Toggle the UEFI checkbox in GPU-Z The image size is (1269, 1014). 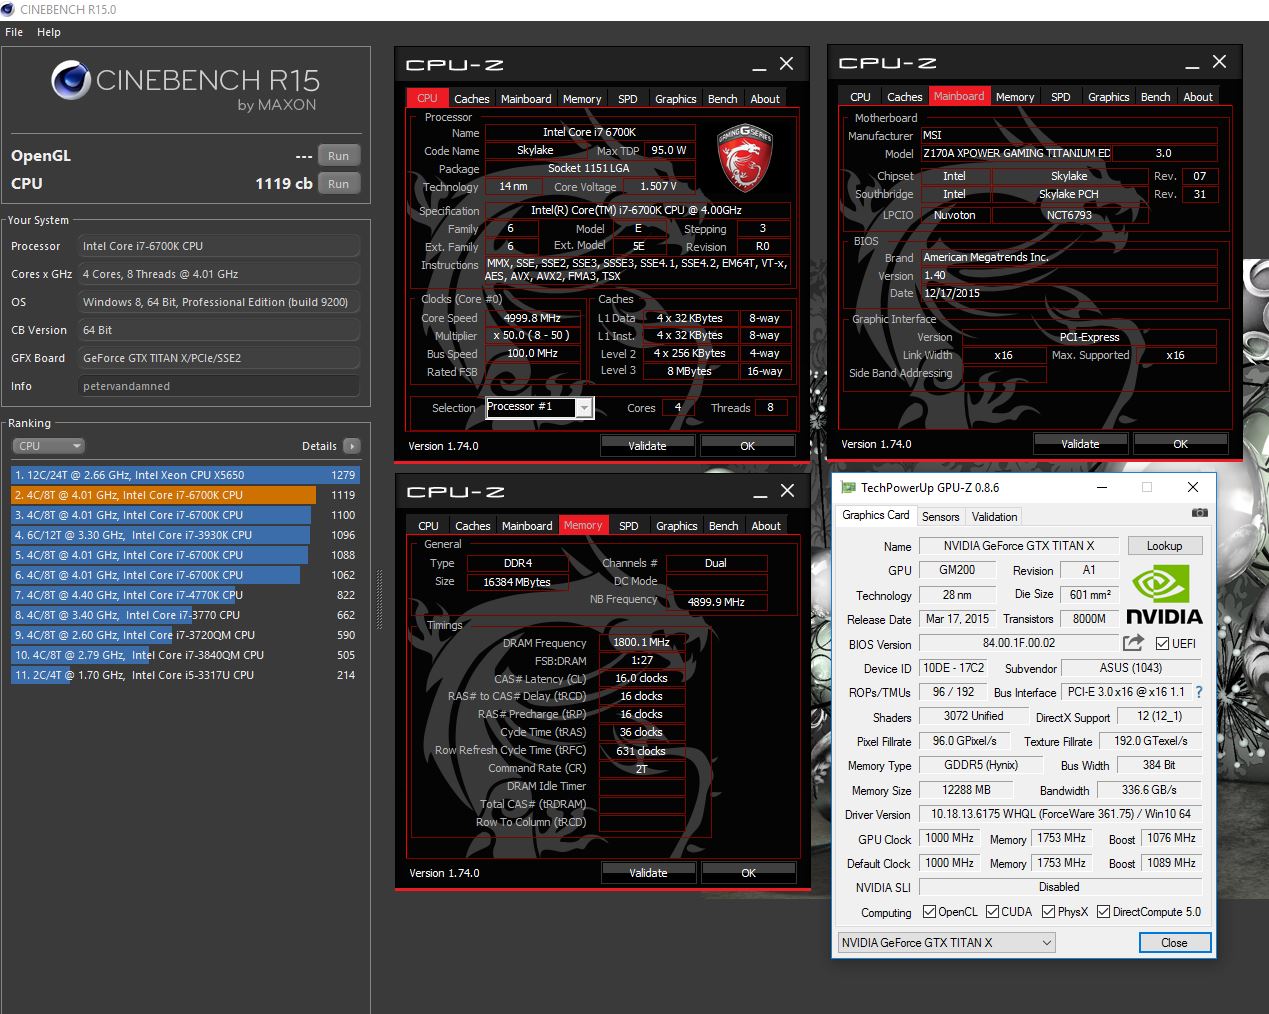(x=1162, y=643)
